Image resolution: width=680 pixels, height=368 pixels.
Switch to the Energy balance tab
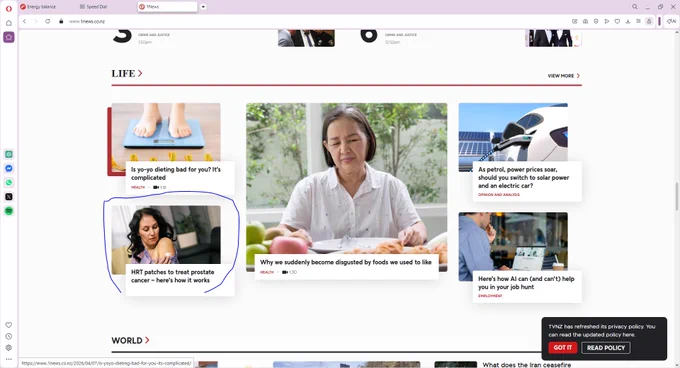point(46,7)
